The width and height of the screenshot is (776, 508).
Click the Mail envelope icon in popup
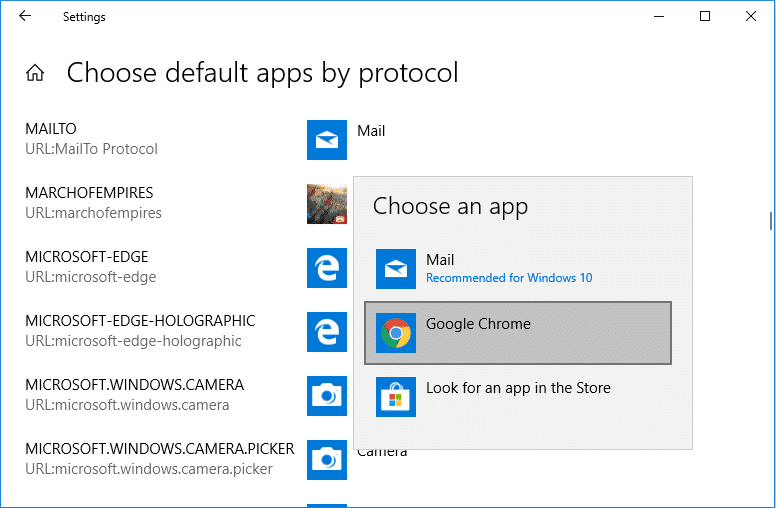396,269
